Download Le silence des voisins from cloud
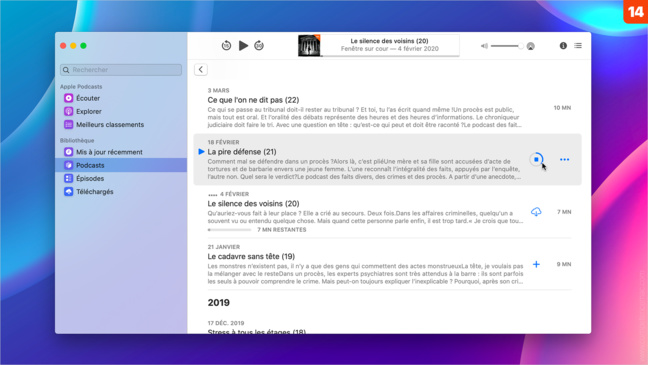648x365 pixels. coord(536,212)
